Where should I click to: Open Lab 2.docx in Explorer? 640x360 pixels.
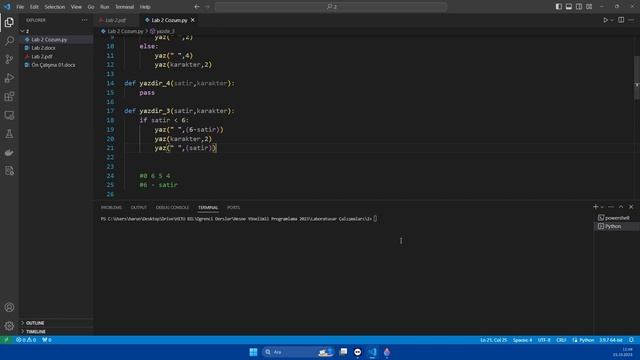click(x=56, y=48)
